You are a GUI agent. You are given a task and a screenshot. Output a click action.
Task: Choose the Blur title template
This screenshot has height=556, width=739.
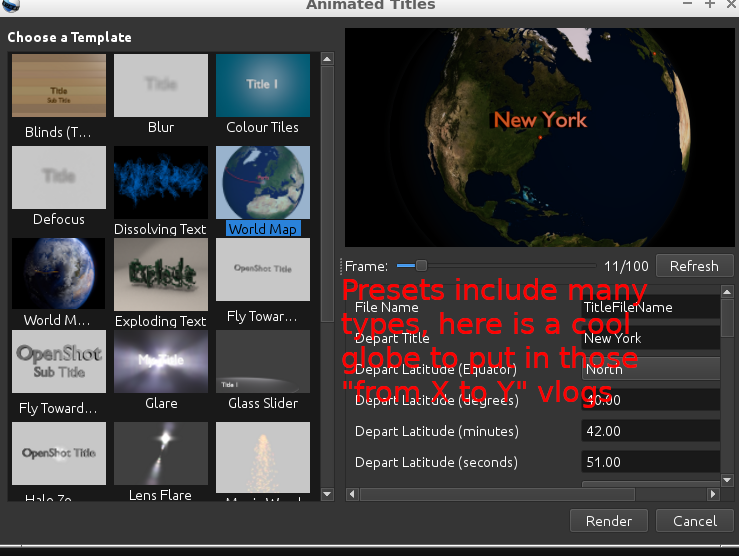pyautogui.click(x=160, y=87)
